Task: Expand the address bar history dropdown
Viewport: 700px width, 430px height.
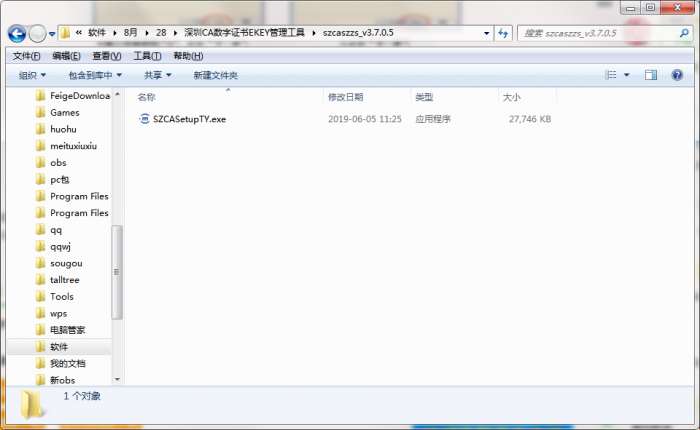Action: coord(487,33)
